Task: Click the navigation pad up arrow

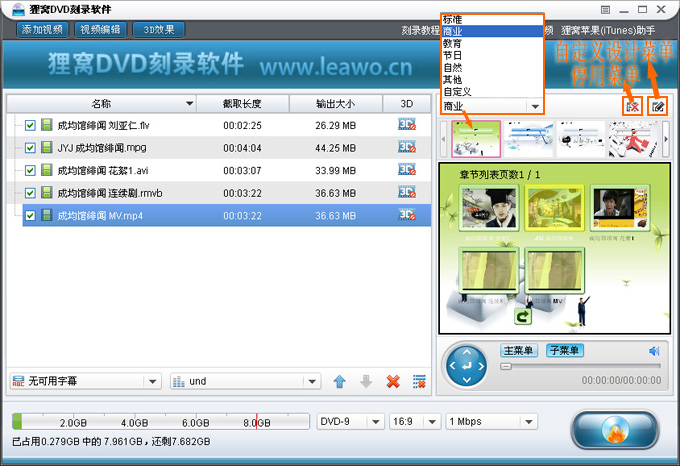Action: click(467, 352)
